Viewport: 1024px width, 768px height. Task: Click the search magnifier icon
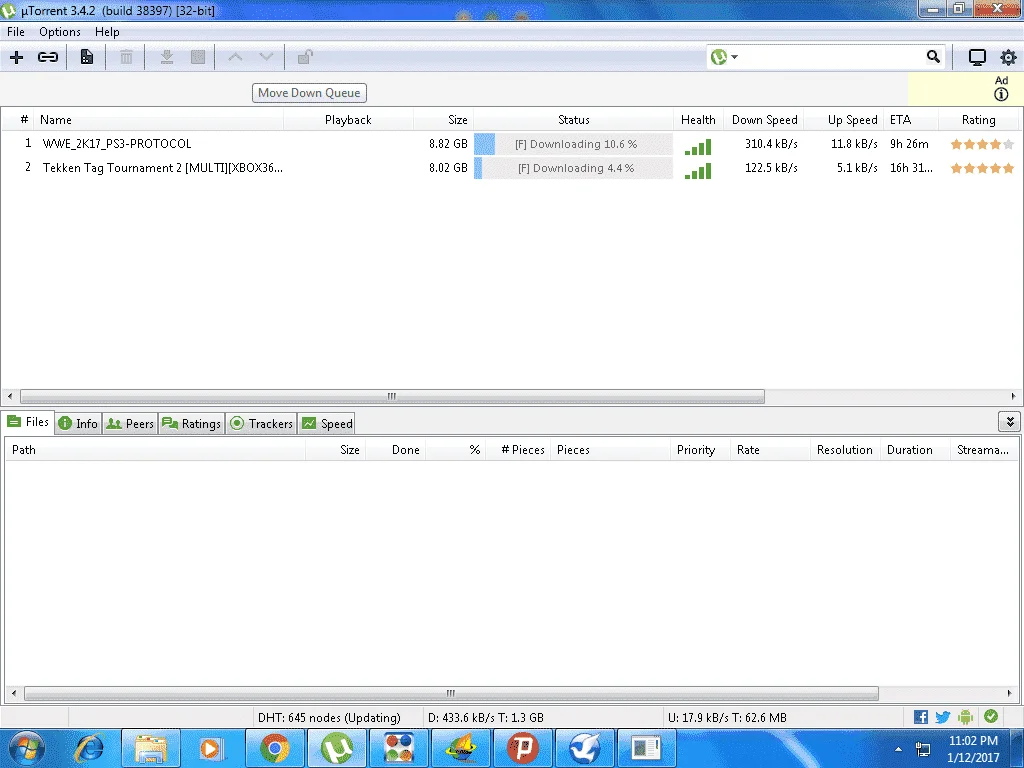coord(933,57)
